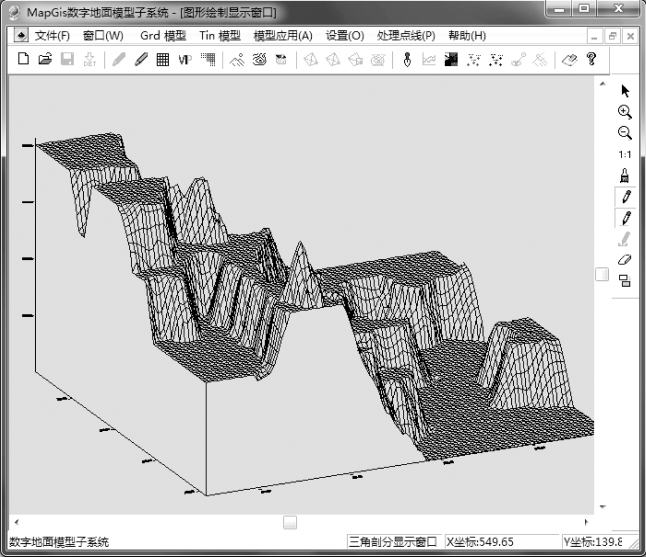Image resolution: width=646 pixels, height=557 pixels.
Task: Reset view with the 1:1 button
Action: [625, 154]
